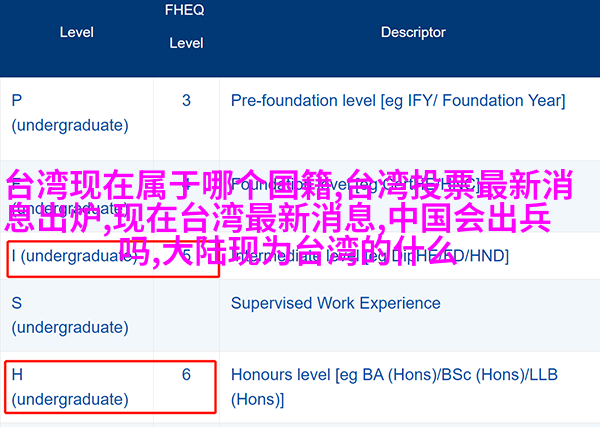Click the FHEQ Level column header

point(185,26)
